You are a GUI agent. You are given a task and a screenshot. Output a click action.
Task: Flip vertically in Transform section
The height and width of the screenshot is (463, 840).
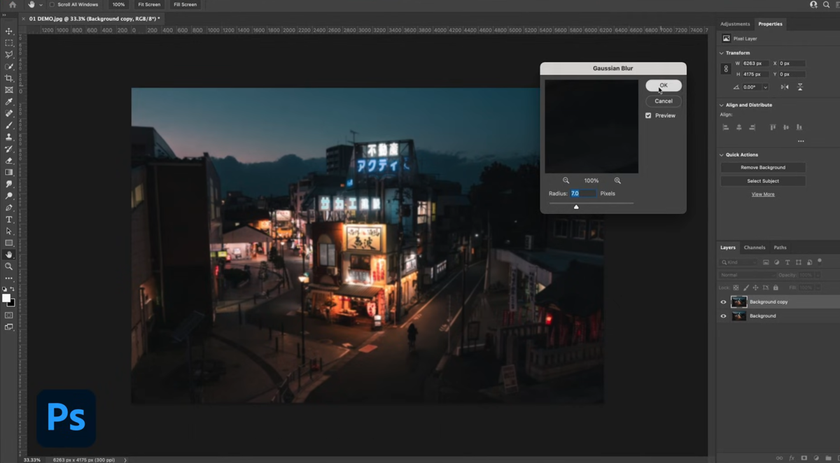coord(800,87)
